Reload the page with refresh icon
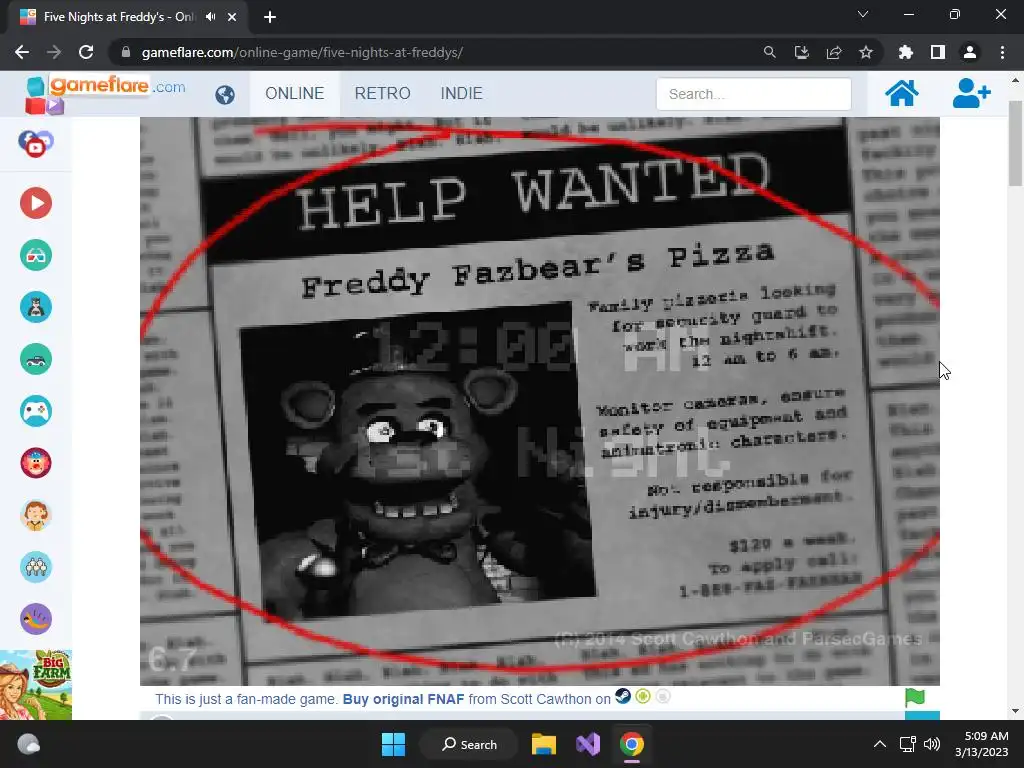This screenshot has height=768, width=1024. [86, 52]
